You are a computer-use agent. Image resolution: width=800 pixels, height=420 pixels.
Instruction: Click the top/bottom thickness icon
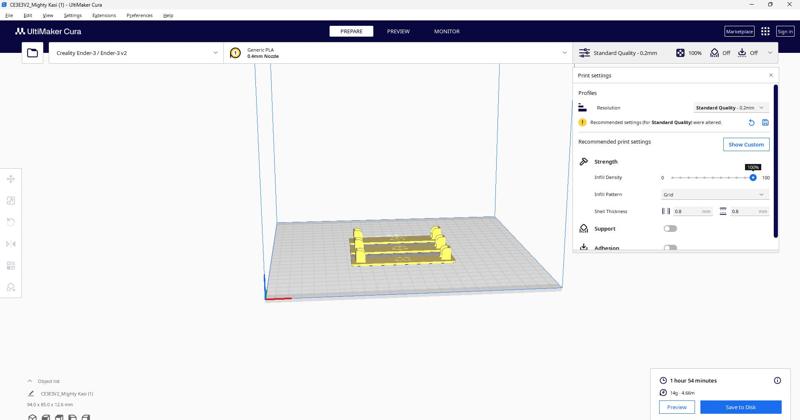click(x=723, y=211)
